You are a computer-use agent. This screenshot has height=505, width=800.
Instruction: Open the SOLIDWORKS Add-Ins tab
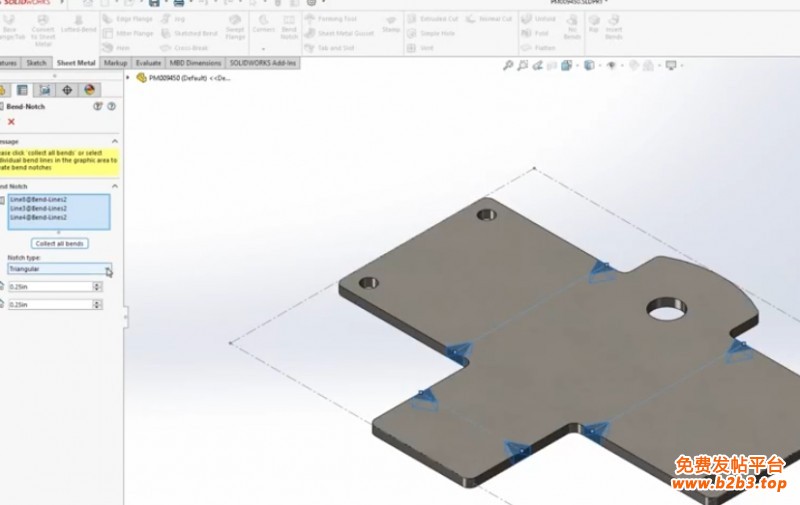pos(262,63)
